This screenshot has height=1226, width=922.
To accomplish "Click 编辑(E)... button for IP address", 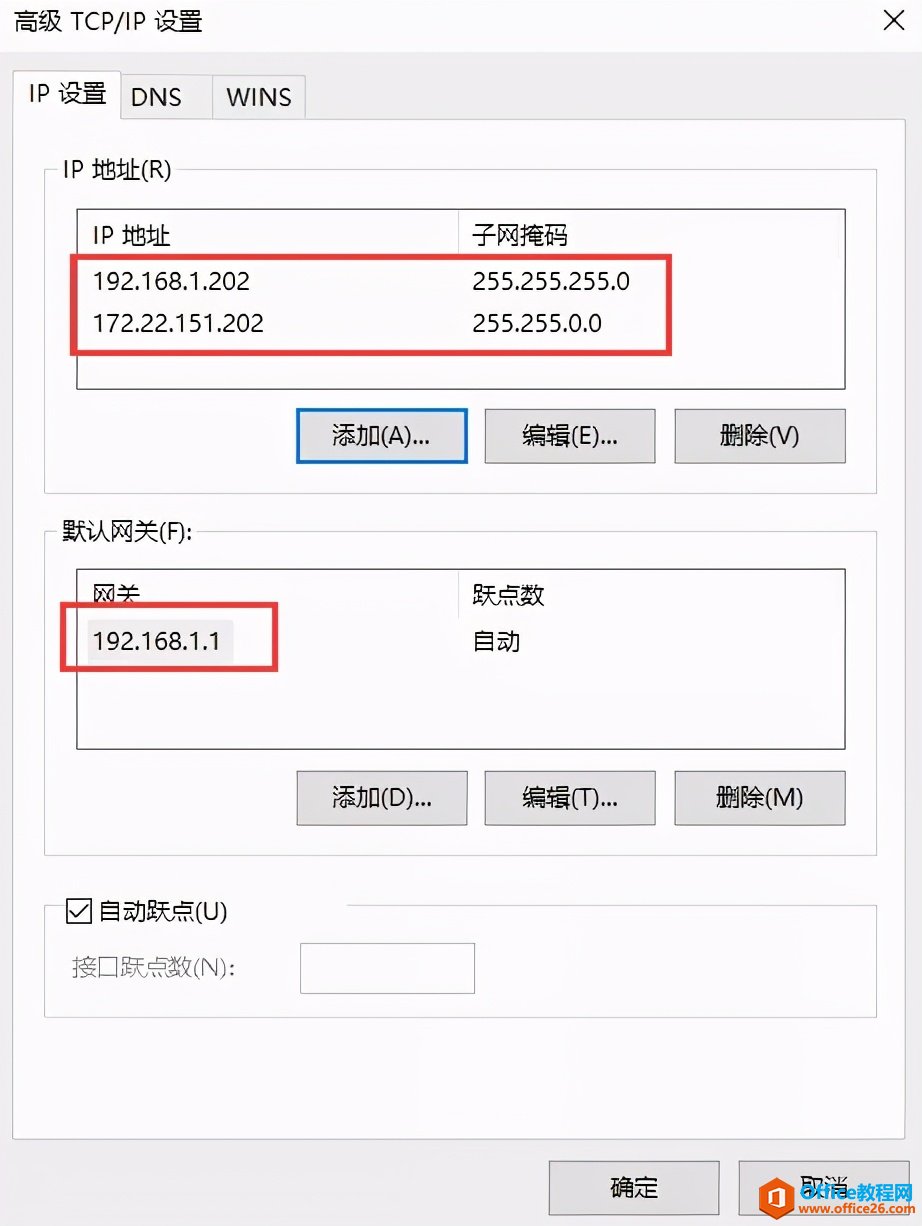I will tap(570, 435).
